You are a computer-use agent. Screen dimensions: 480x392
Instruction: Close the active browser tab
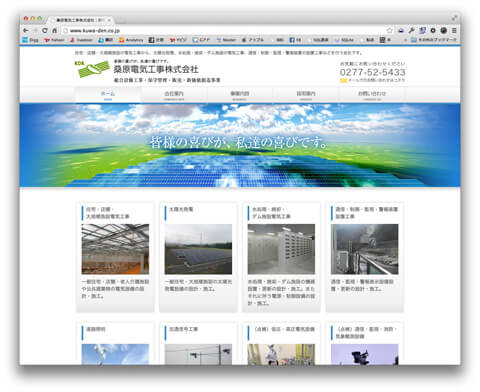[109, 20]
